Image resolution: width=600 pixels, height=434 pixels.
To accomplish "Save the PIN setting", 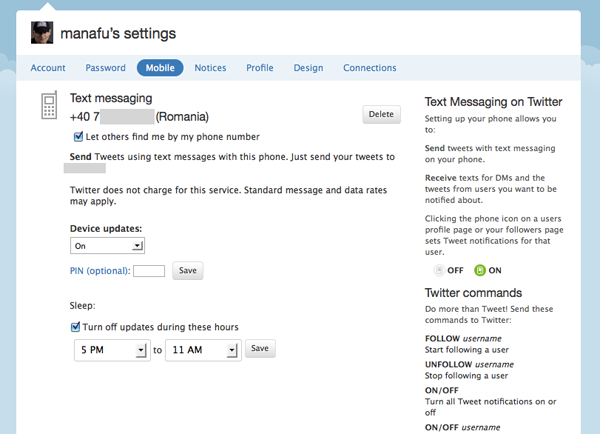I will [188, 271].
